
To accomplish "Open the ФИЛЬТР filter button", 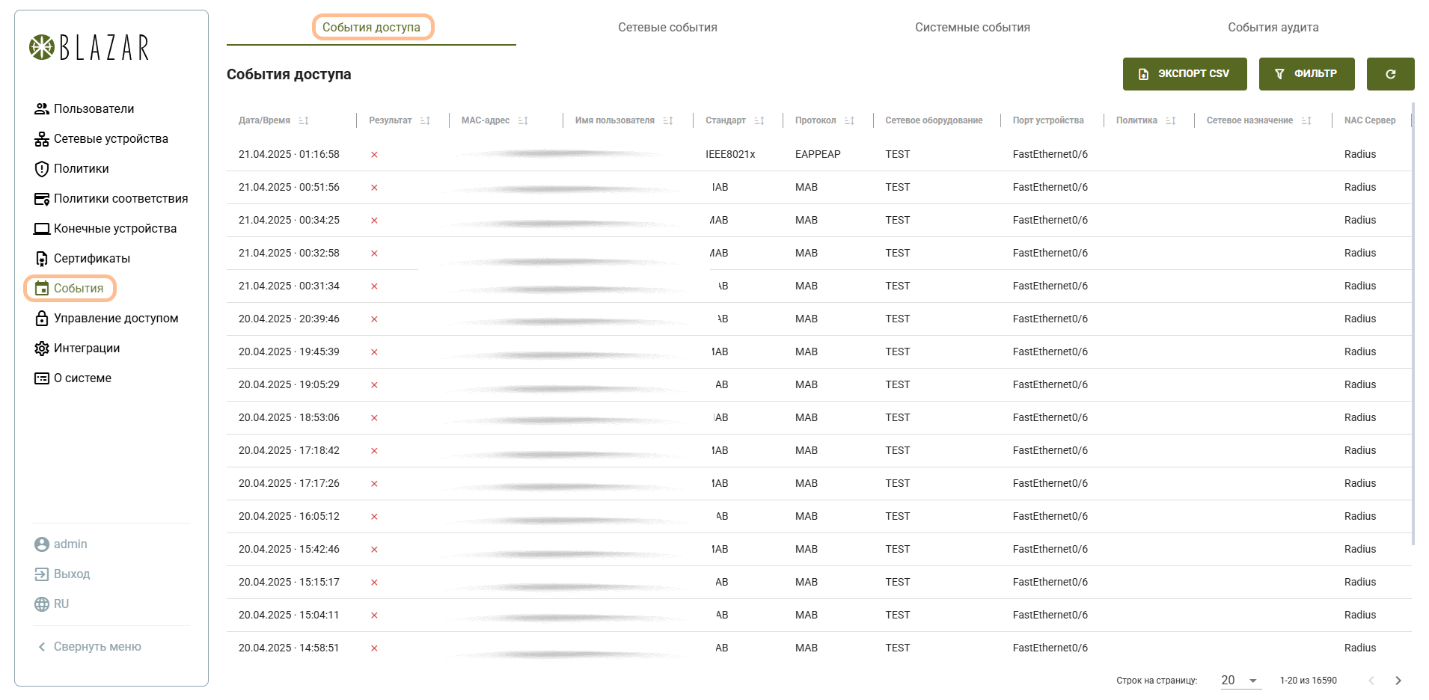I will point(1306,74).
